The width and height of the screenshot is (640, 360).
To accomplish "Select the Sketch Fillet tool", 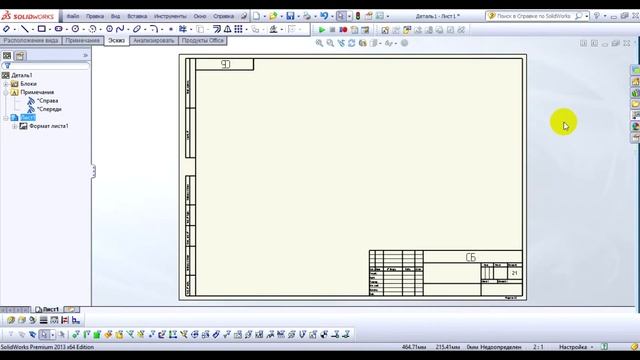I will coord(153,29).
